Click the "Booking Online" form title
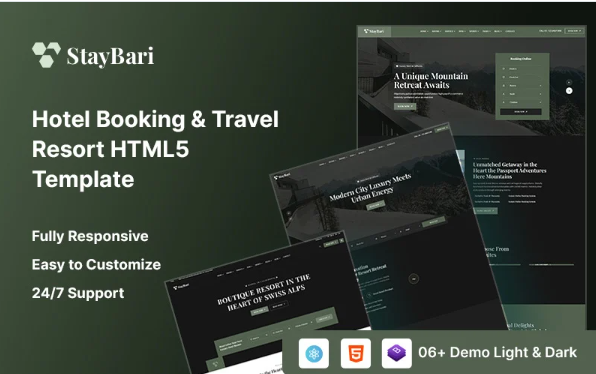This screenshot has width=596, height=374. click(521, 59)
